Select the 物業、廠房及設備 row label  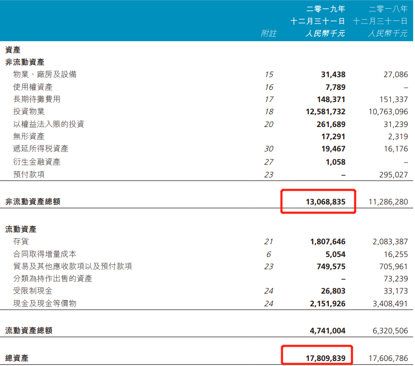click(45, 74)
